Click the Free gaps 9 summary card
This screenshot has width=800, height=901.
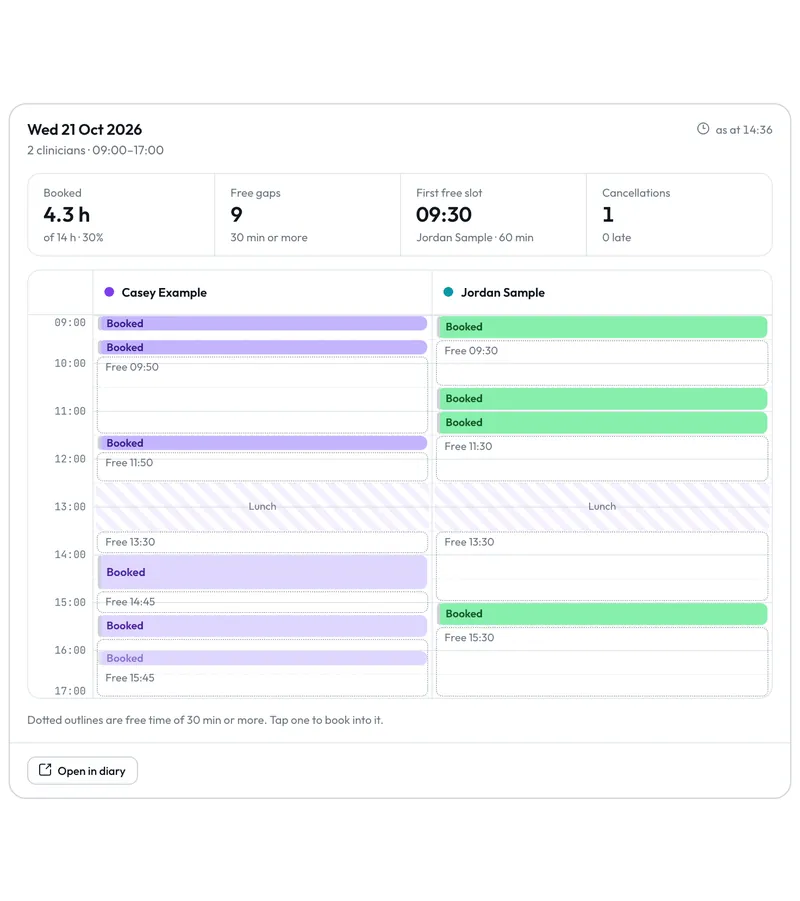click(307, 215)
